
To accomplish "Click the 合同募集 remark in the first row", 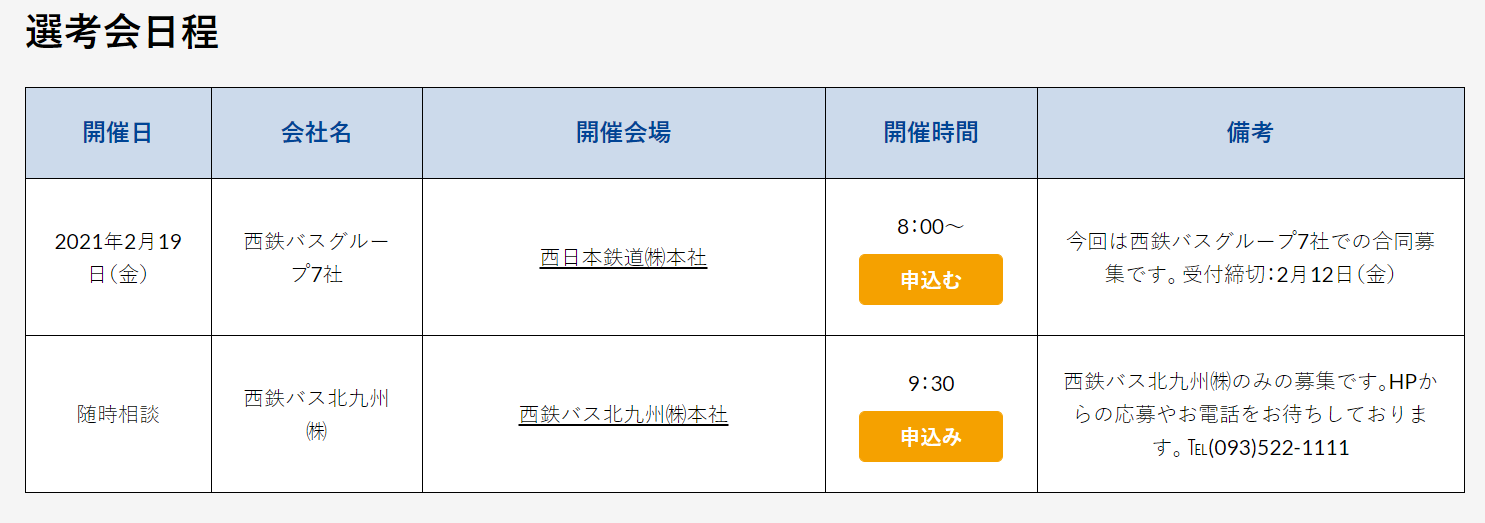I will point(1250,242).
